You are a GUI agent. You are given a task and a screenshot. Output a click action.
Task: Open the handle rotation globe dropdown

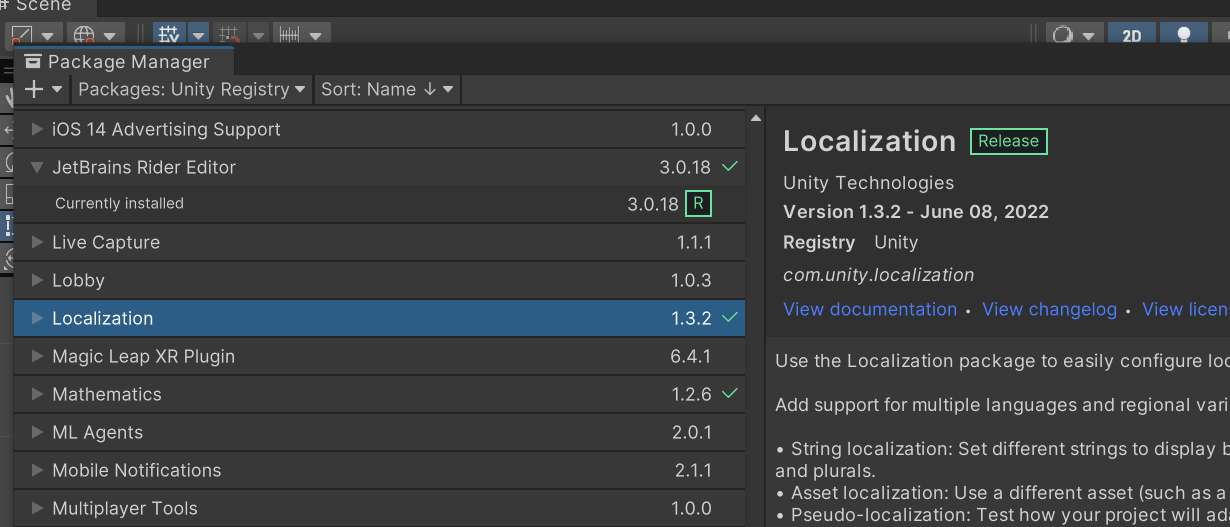click(96, 35)
